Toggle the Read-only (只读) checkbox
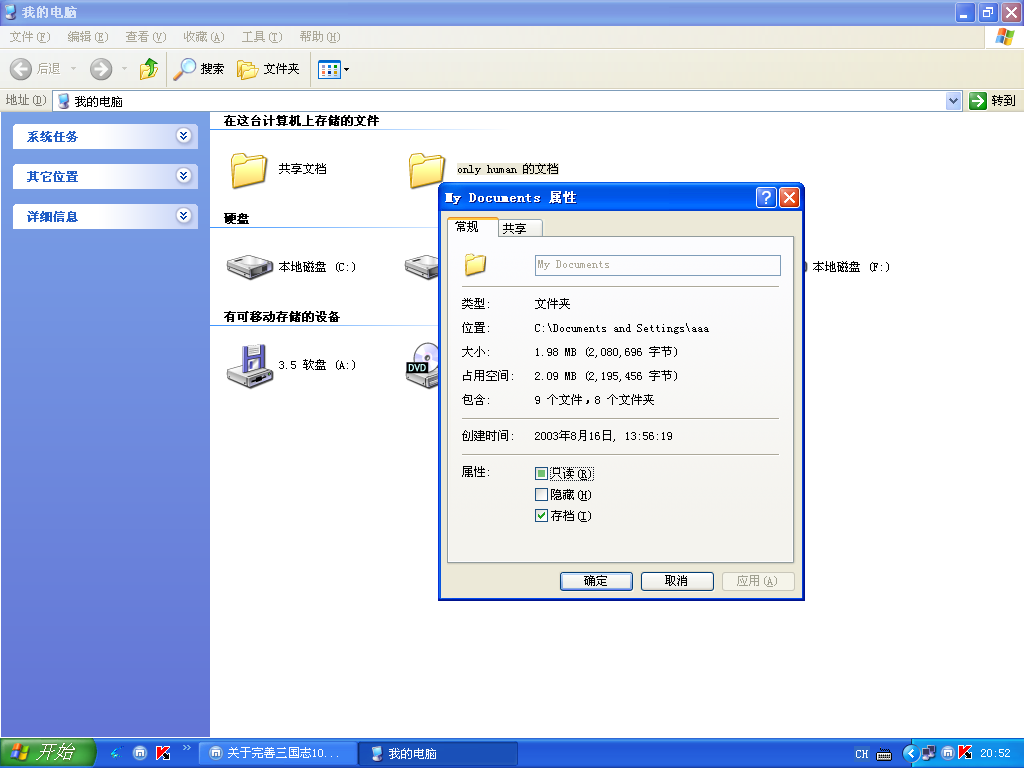This screenshot has height=768, width=1024. (542, 474)
